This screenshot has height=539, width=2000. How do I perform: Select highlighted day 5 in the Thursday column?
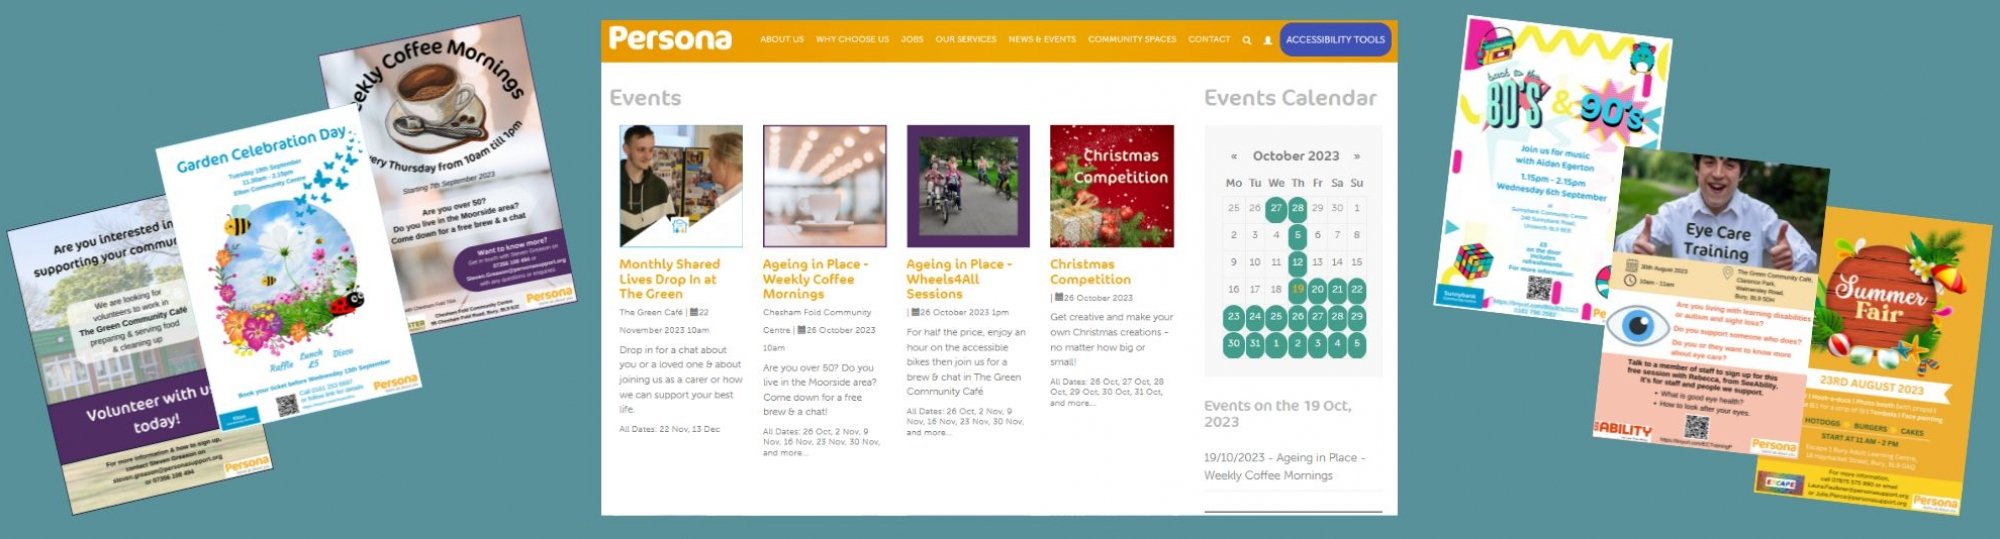pyautogui.click(x=1297, y=236)
